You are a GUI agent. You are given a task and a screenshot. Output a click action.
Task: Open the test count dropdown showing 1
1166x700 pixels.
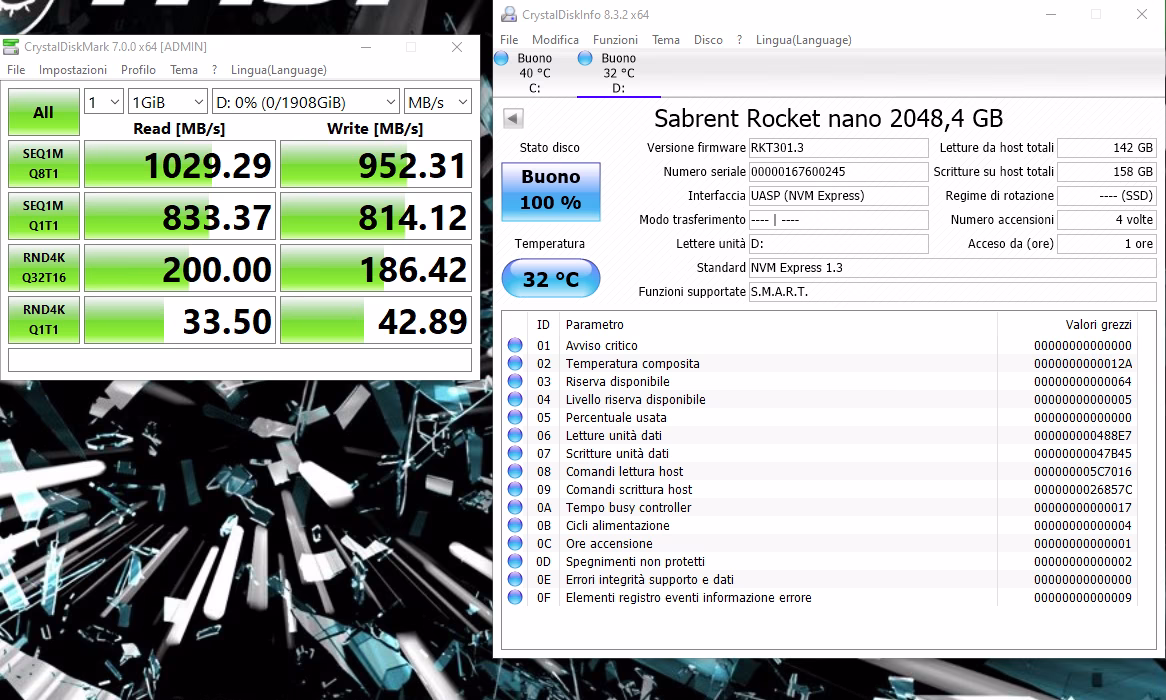103,102
